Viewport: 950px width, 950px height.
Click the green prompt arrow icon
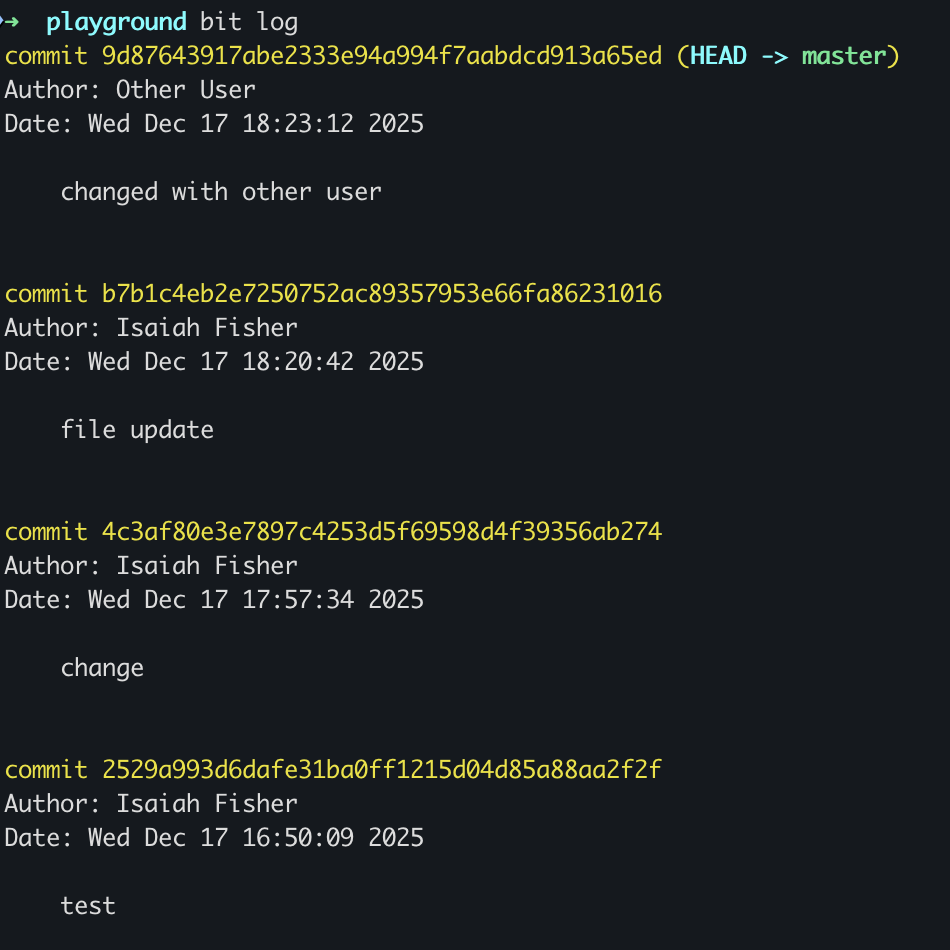tap(10, 21)
